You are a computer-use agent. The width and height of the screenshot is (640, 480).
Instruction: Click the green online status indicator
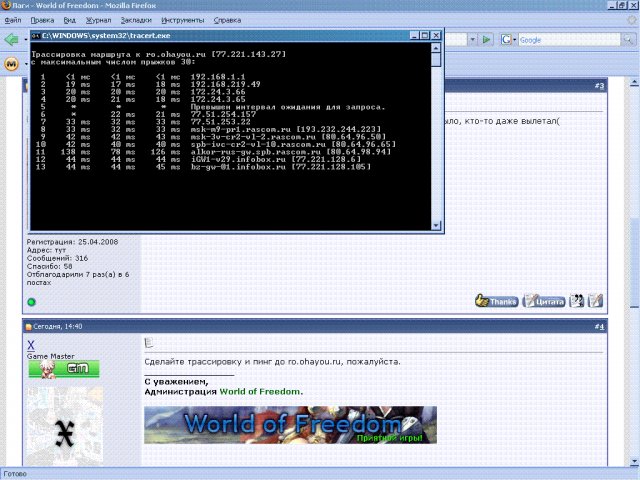pyautogui.click(x=31, y=302)
